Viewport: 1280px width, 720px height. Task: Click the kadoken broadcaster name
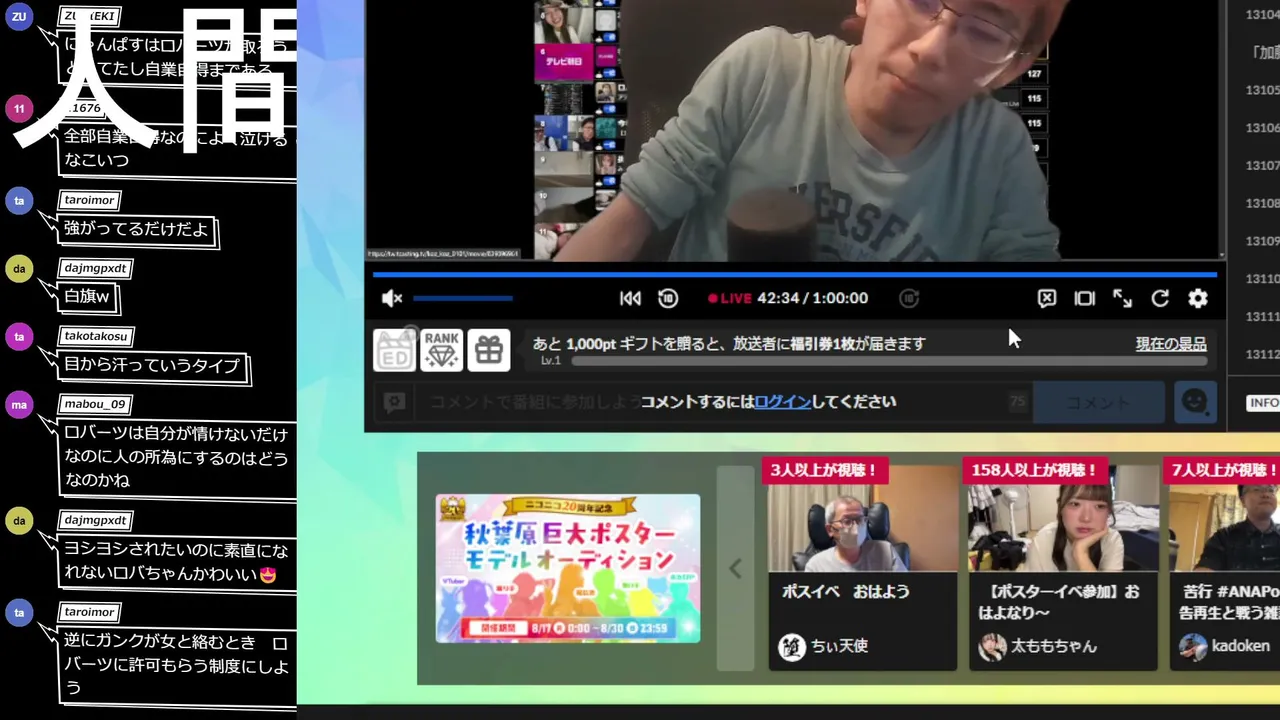pyautogui.click(x=1240, y=646)
